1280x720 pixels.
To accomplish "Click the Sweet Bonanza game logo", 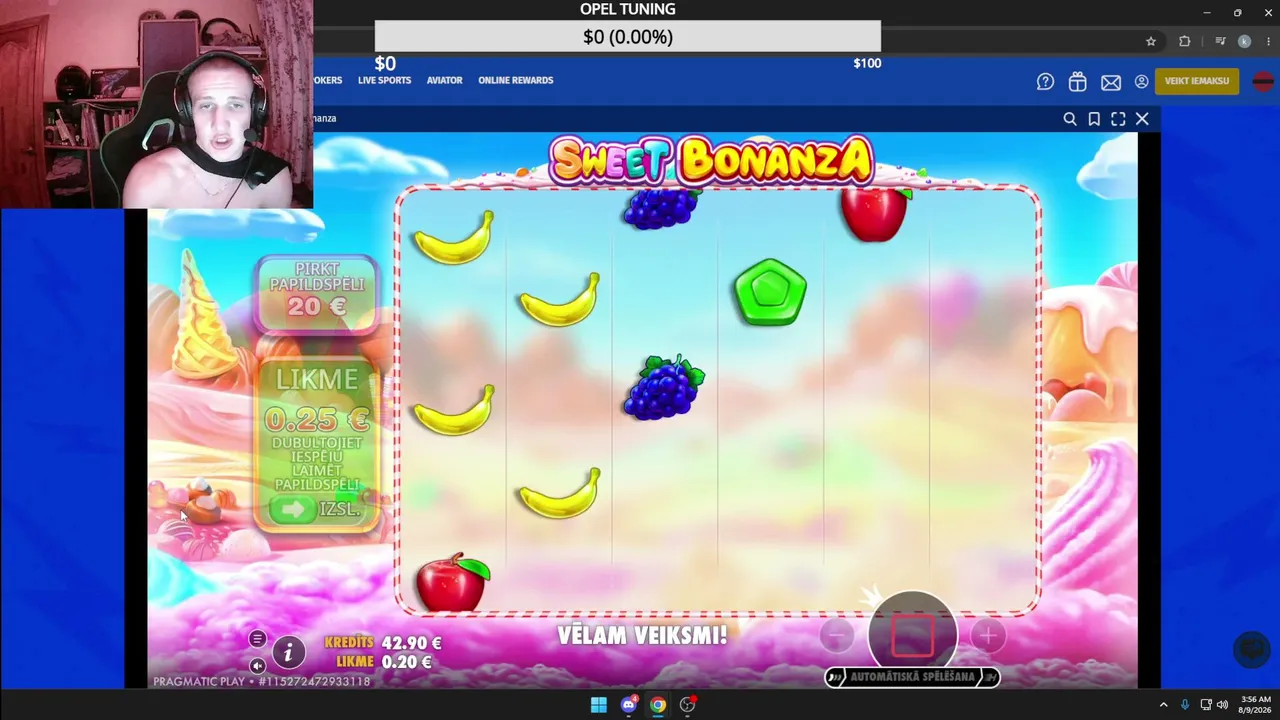I will click(711, 161).
